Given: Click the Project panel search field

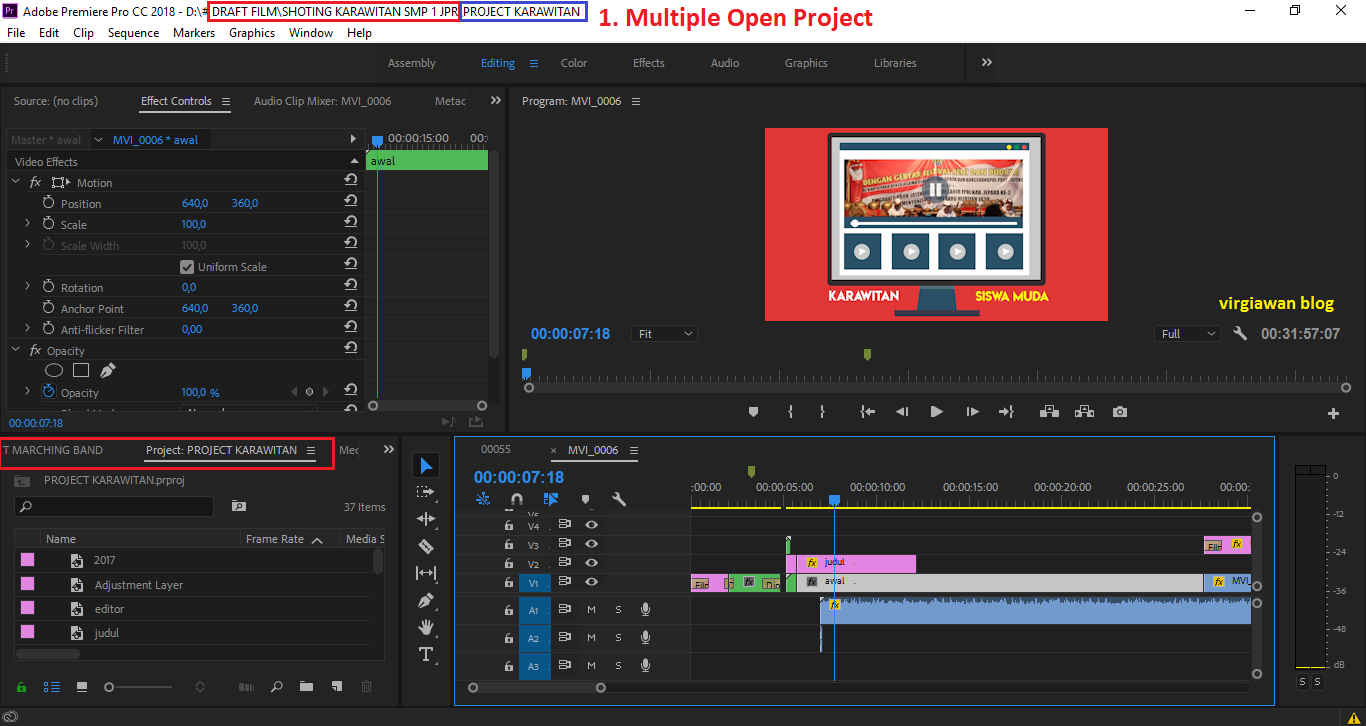Looking at the screenshot, I should click(x=114, y=507).
